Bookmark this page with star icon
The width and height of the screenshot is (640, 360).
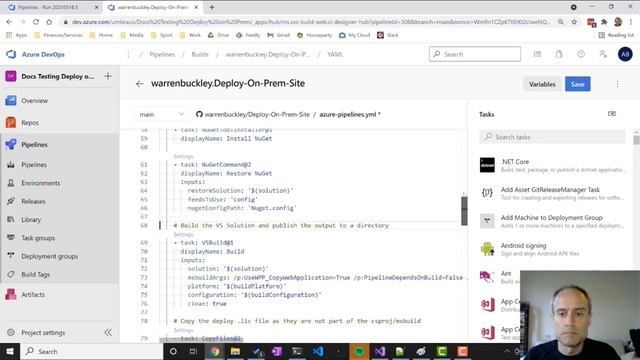(574, 22)
